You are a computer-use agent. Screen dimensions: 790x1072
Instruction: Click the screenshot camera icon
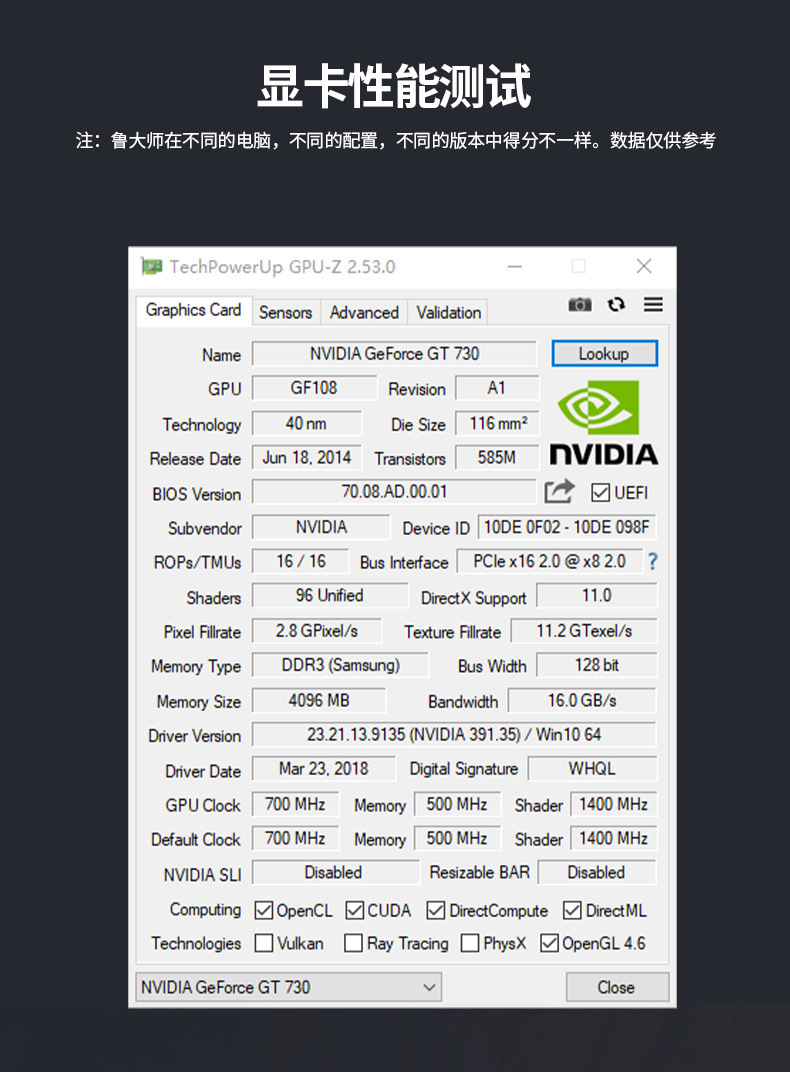[x=580, y=304]
